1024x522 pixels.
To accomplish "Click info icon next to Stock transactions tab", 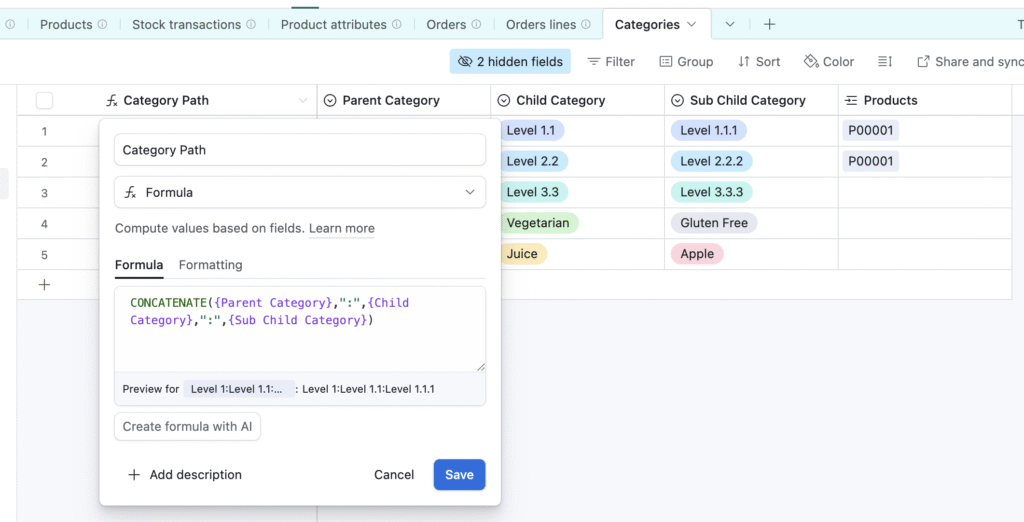I will pyautogui.click(x=251, y=24).
